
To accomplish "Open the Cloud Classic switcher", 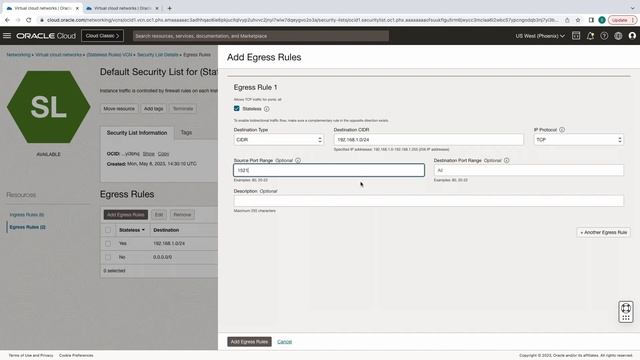I will [x=102, y=36].
